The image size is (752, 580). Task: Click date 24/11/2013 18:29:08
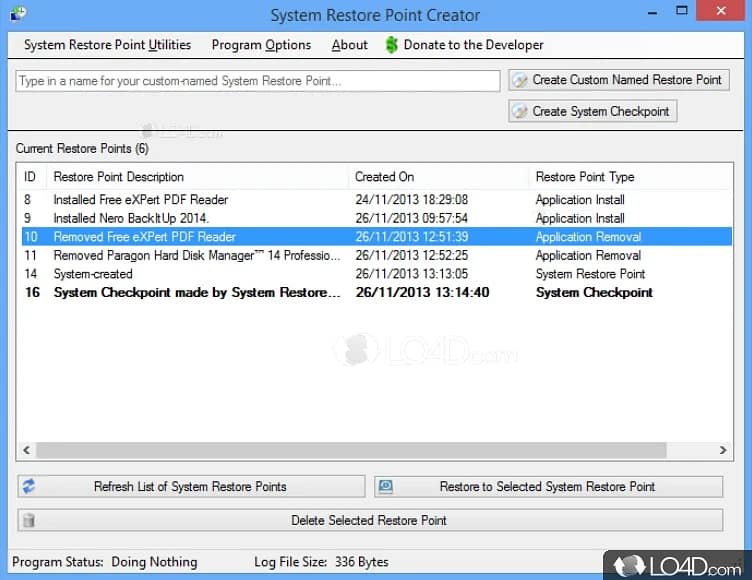pyautogui.click(x=411, y=200)
